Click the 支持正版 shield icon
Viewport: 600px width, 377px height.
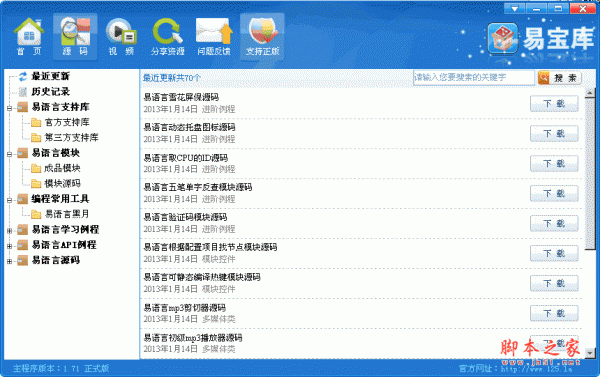tap(262, 37)
